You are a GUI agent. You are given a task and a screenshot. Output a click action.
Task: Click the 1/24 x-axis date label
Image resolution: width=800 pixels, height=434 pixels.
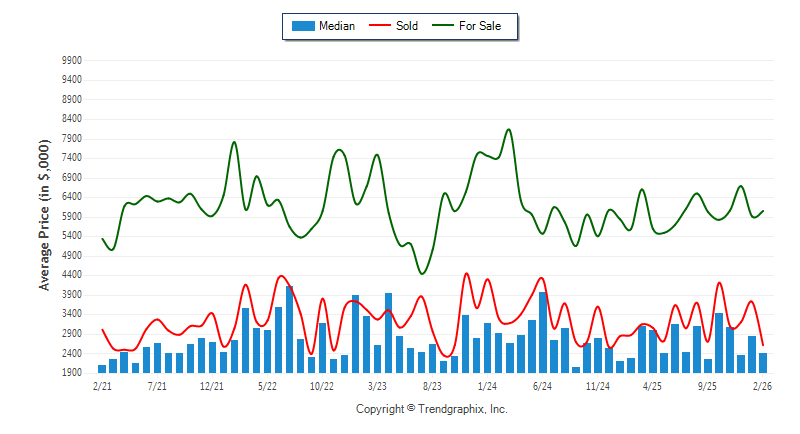click(487, 385)
